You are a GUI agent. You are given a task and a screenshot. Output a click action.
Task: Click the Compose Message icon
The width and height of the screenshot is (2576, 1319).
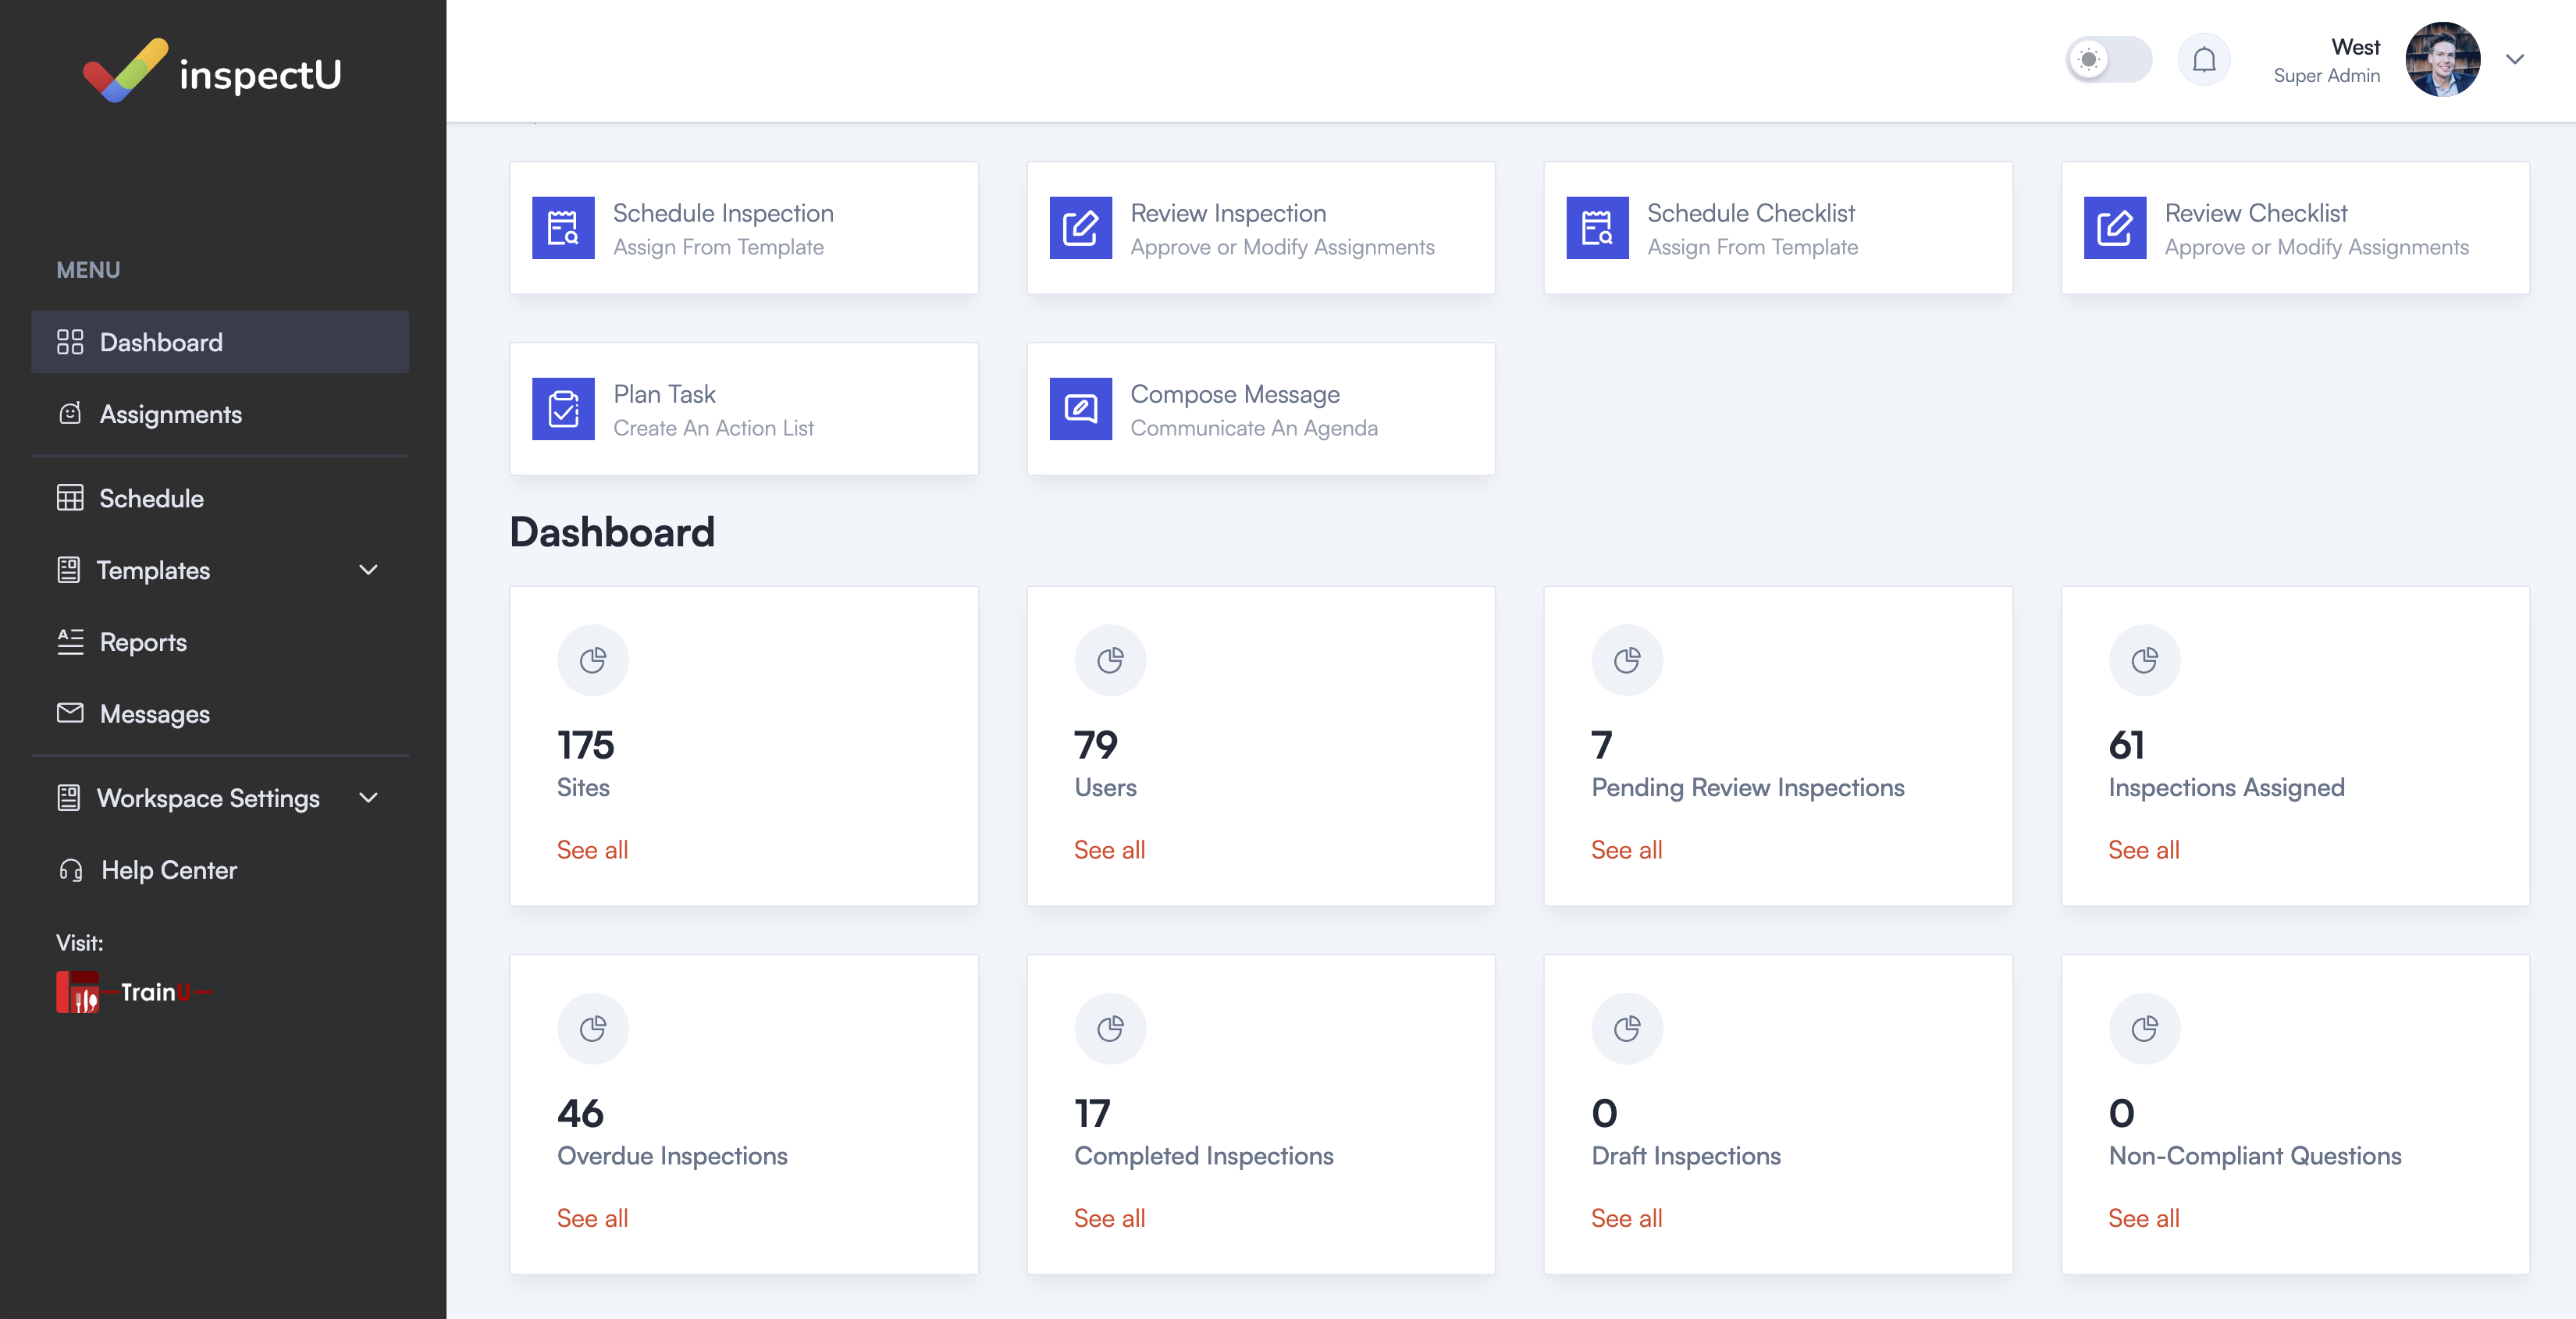click(1080, 409)
